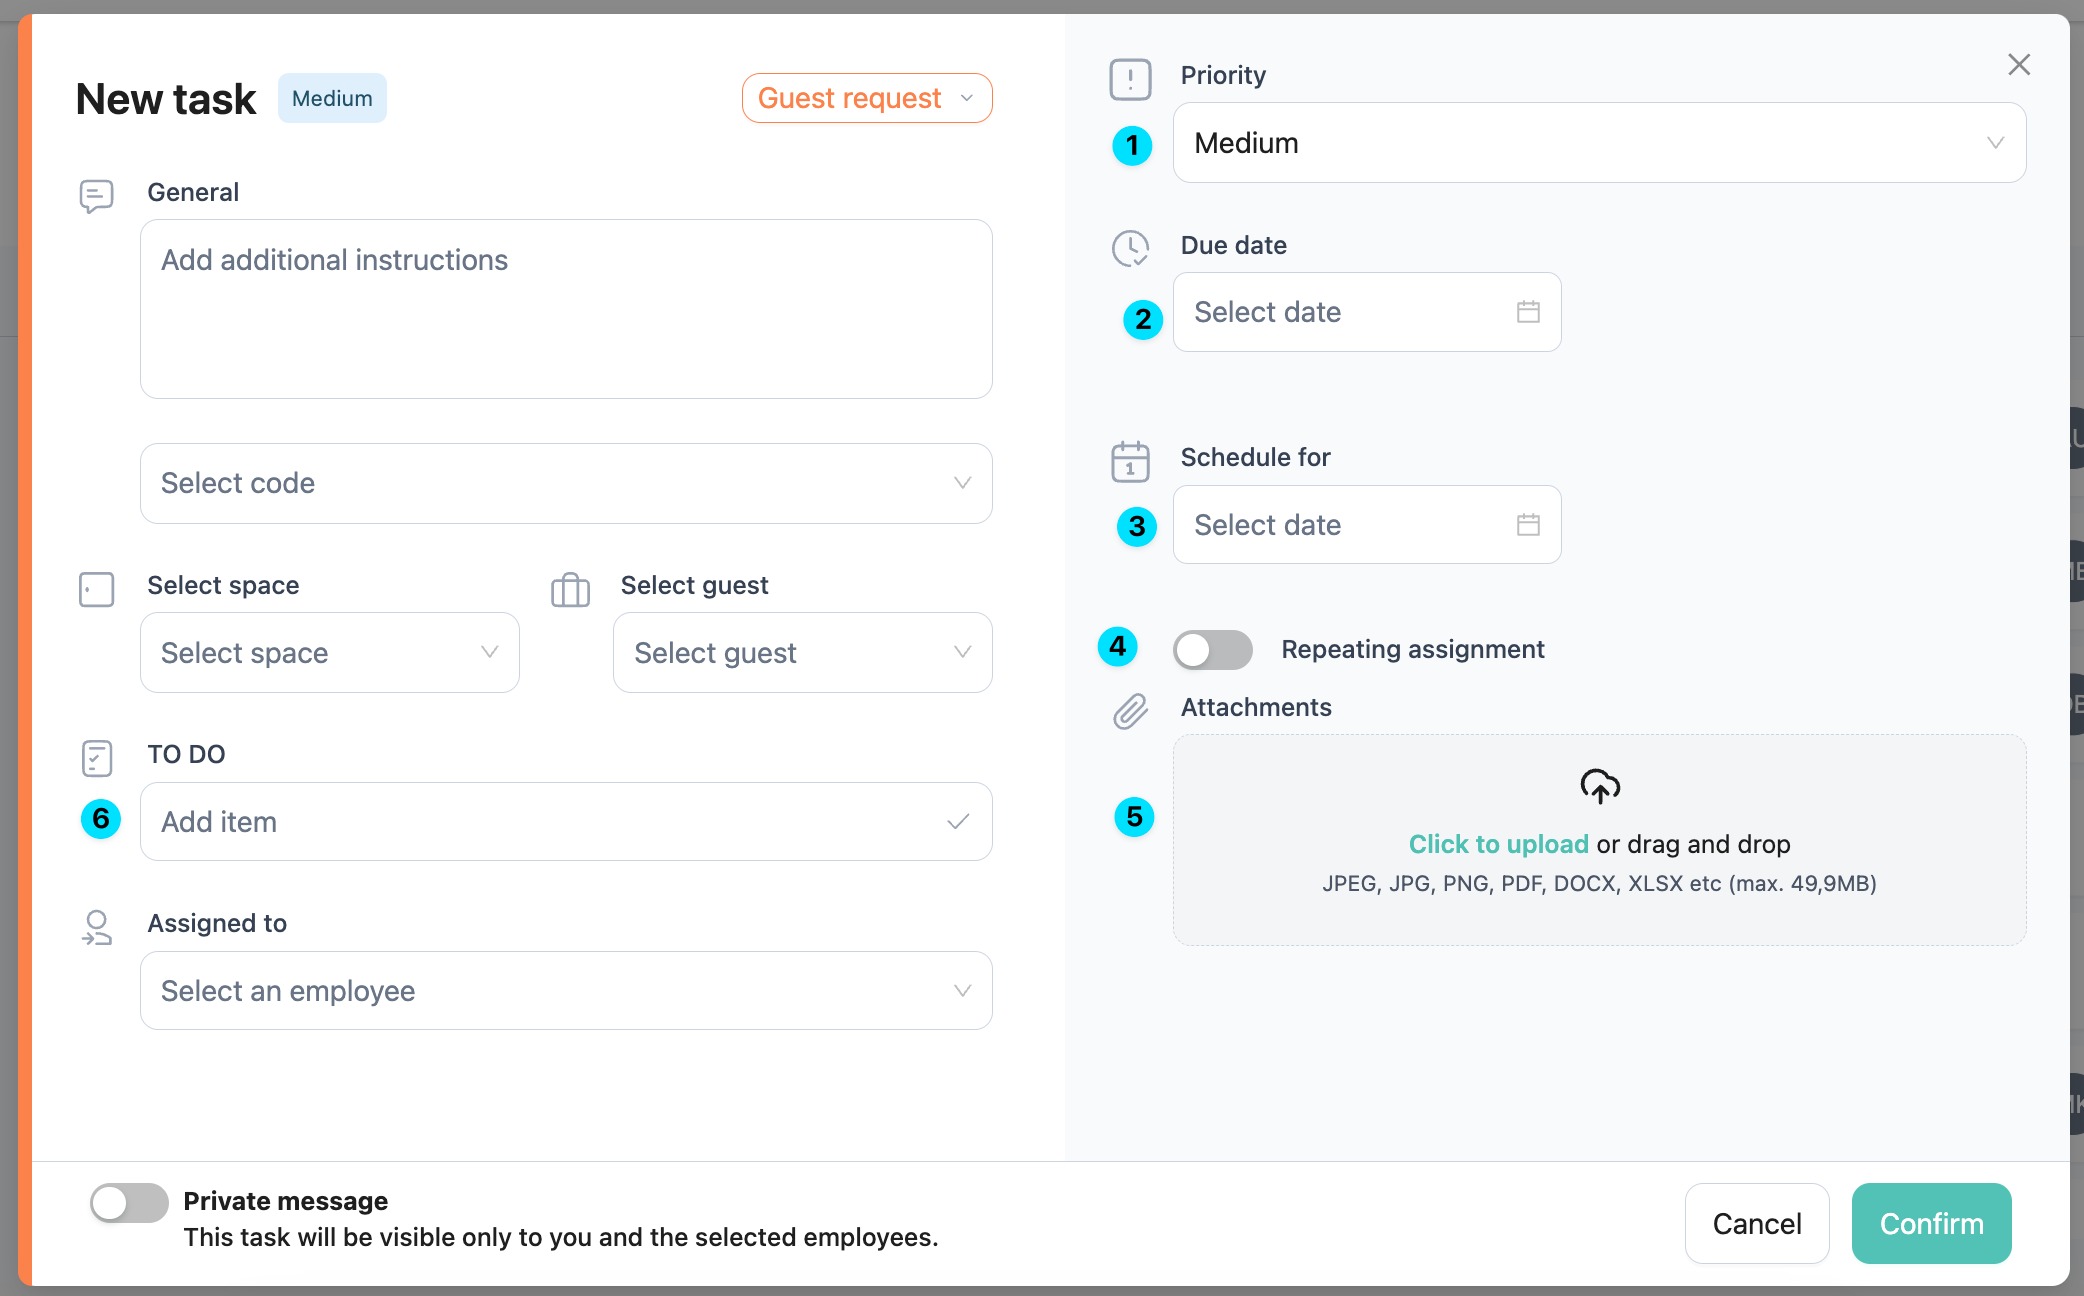Expand the Select code dropdown
This screenshot has height=1296, width=2084.
coord(566,484)
